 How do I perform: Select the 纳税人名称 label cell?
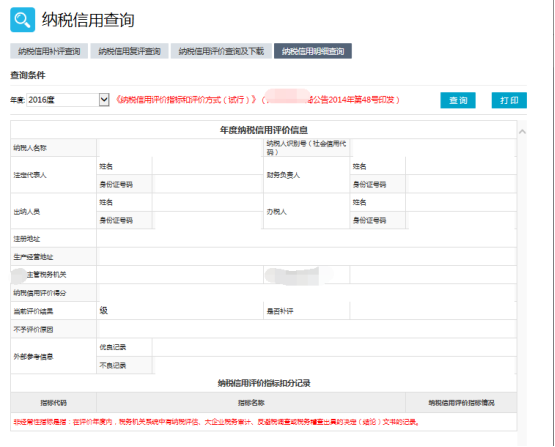click(x=53, y=148)
